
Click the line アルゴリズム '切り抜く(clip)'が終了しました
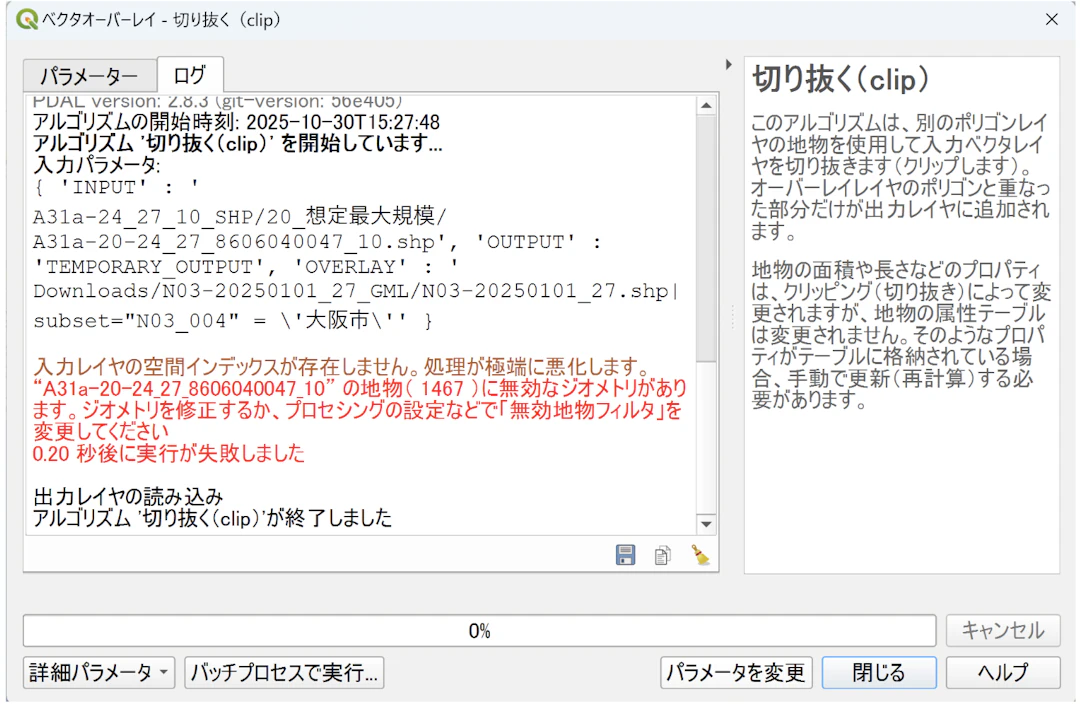pos(212,518)
